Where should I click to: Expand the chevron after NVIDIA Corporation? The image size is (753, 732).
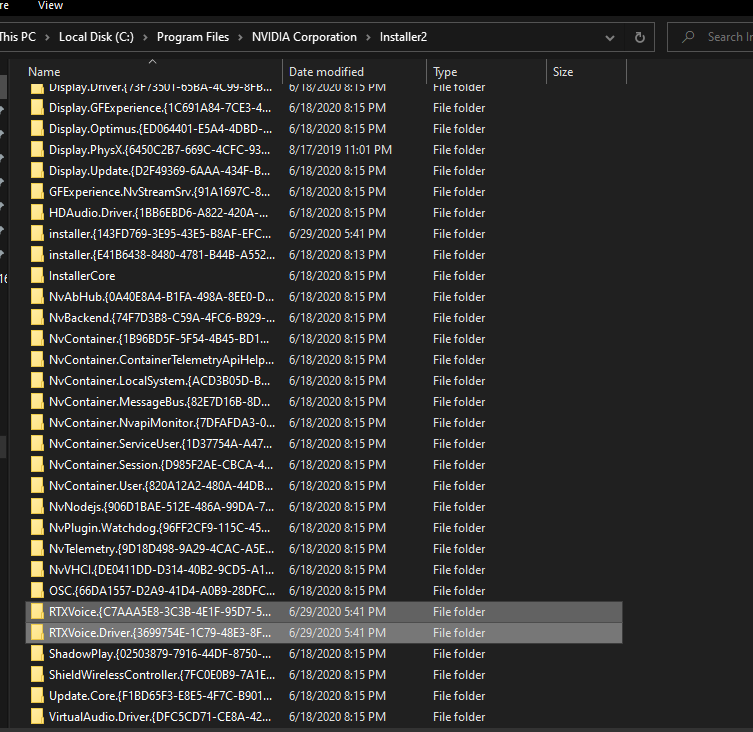[368, 37]
